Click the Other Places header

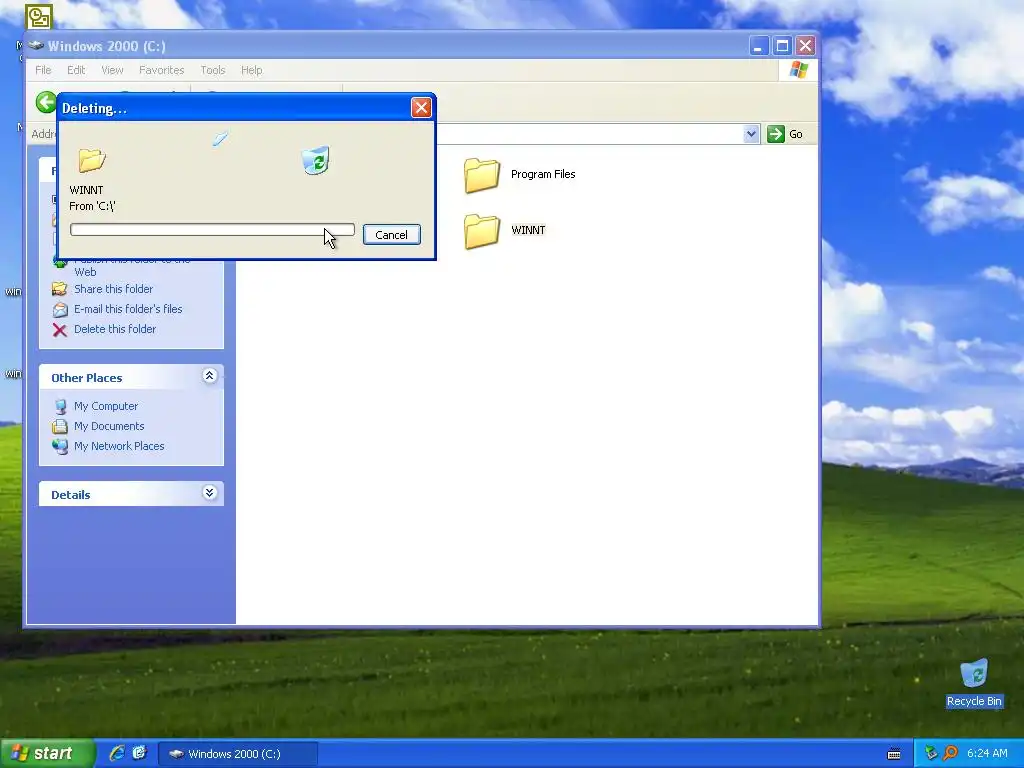coord(131,377)
